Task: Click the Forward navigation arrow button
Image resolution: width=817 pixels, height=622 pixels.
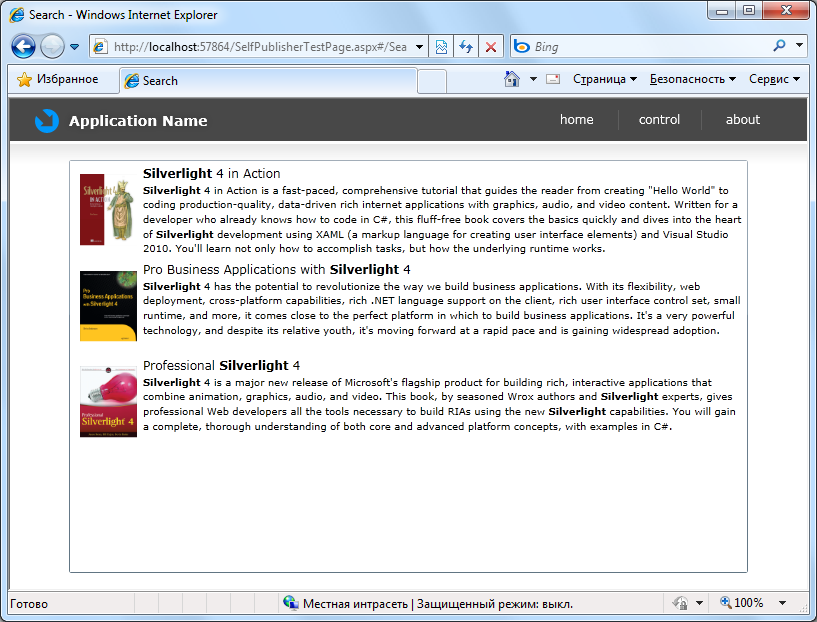Action: pos(52,47)
